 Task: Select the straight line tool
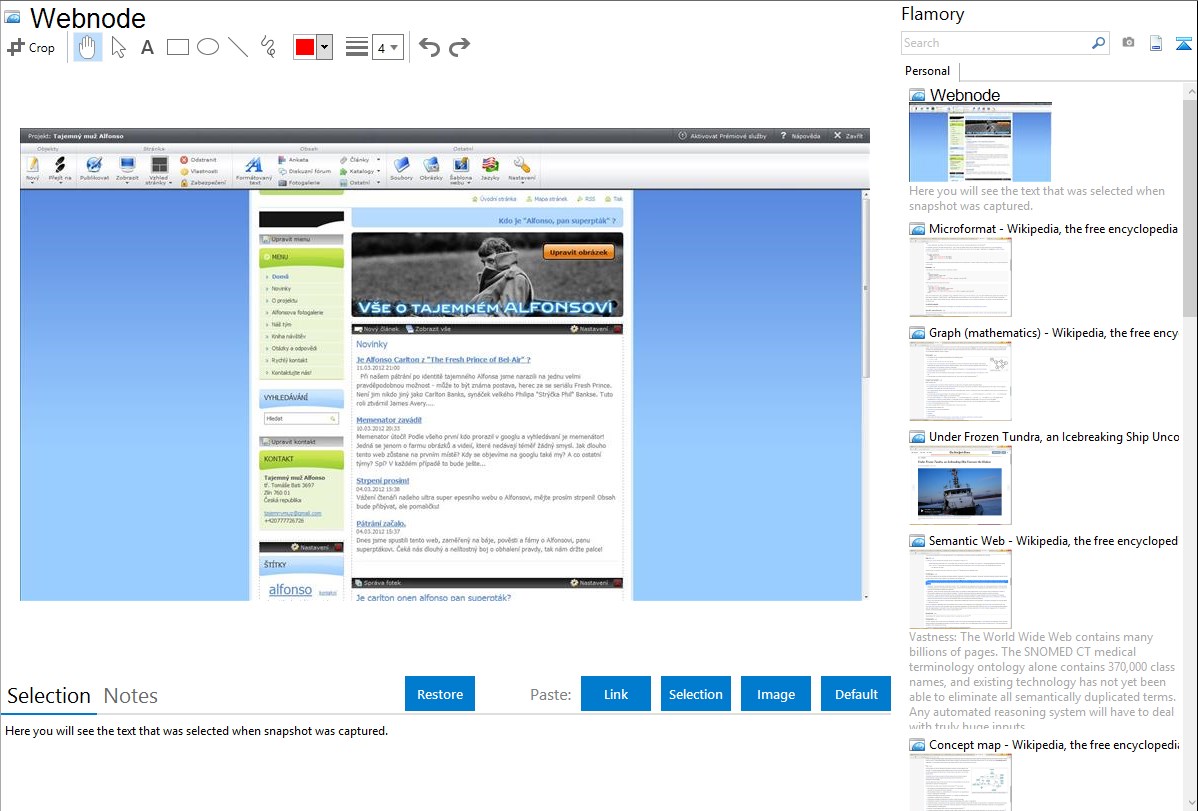click(237, 47)
